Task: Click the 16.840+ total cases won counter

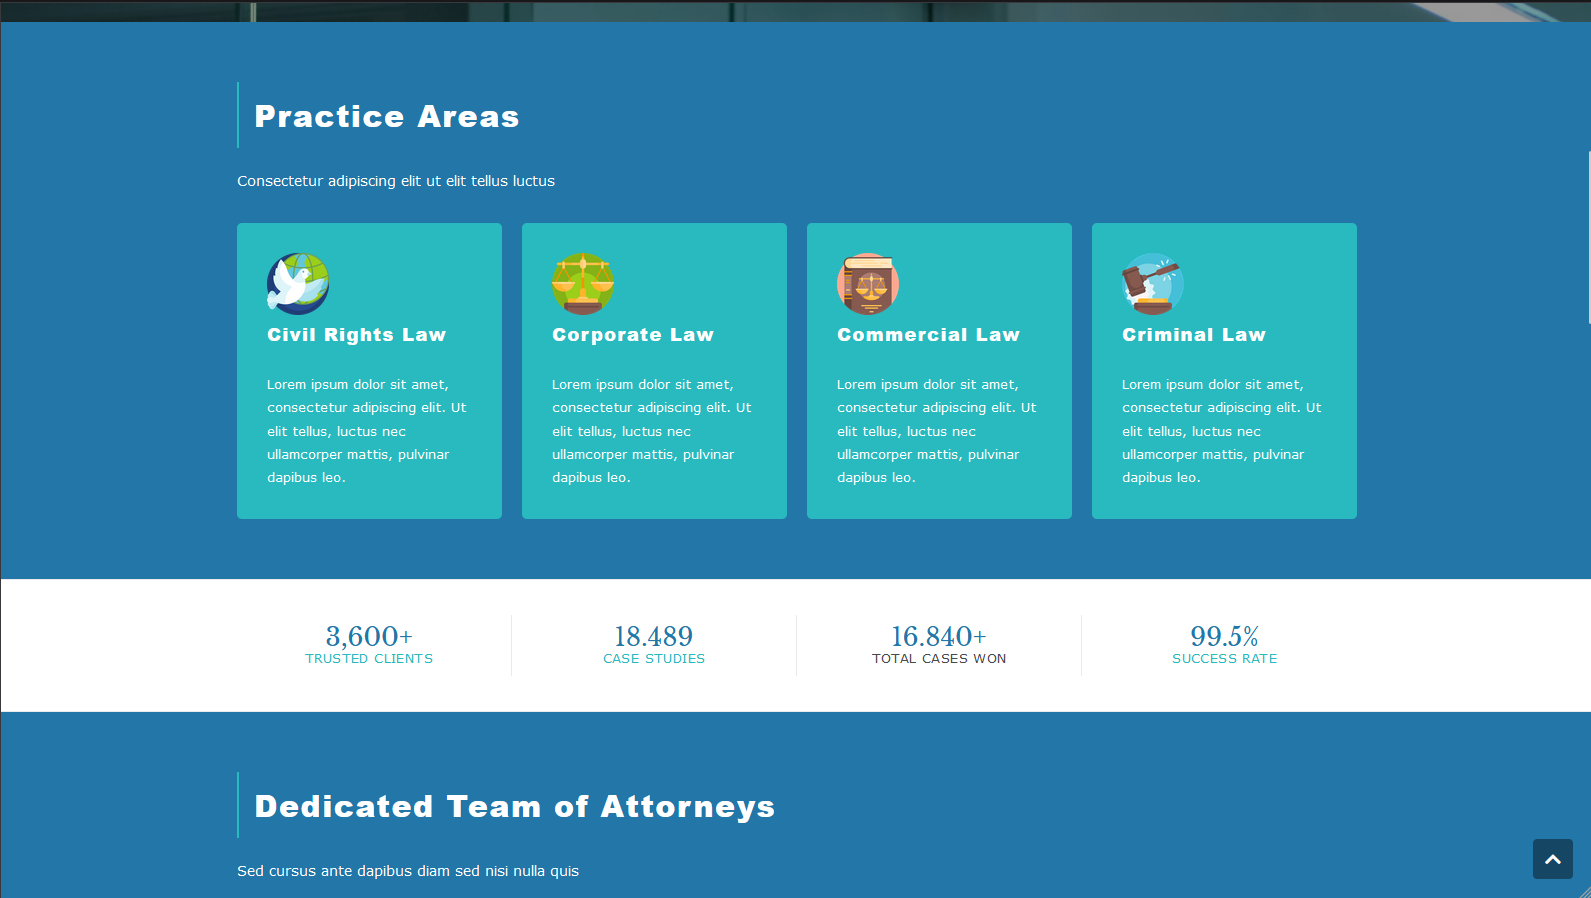Action: click(938, 636)
